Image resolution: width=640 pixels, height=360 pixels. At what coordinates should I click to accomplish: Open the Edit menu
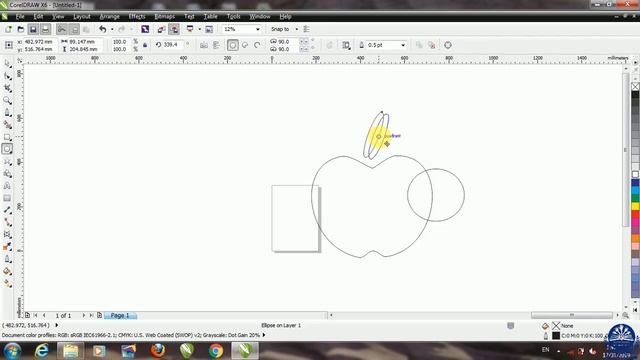click(x=38, y=16)
